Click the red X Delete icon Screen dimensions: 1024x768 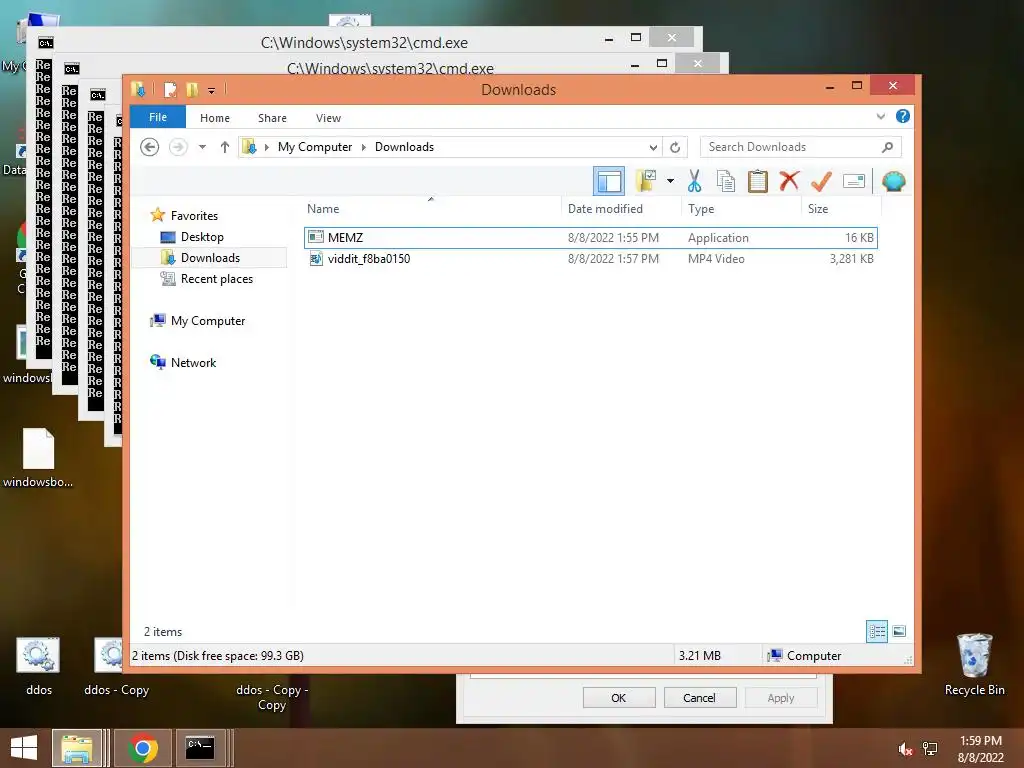pyautogui.click(x=789, y=180)
